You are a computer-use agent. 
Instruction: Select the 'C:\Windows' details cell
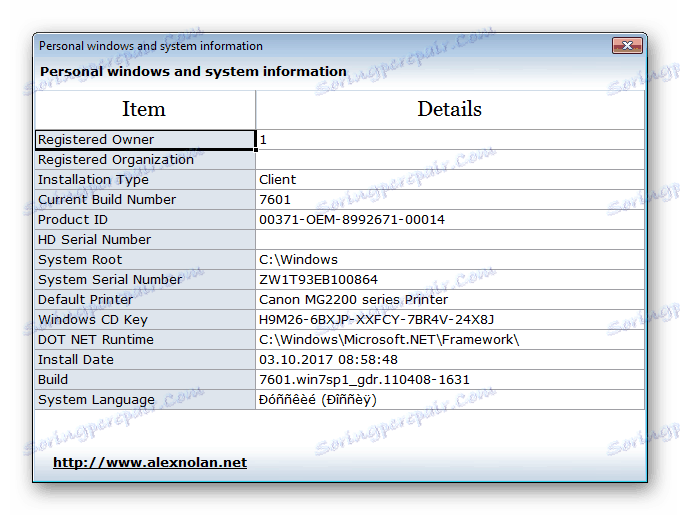[x=450, y=259]
